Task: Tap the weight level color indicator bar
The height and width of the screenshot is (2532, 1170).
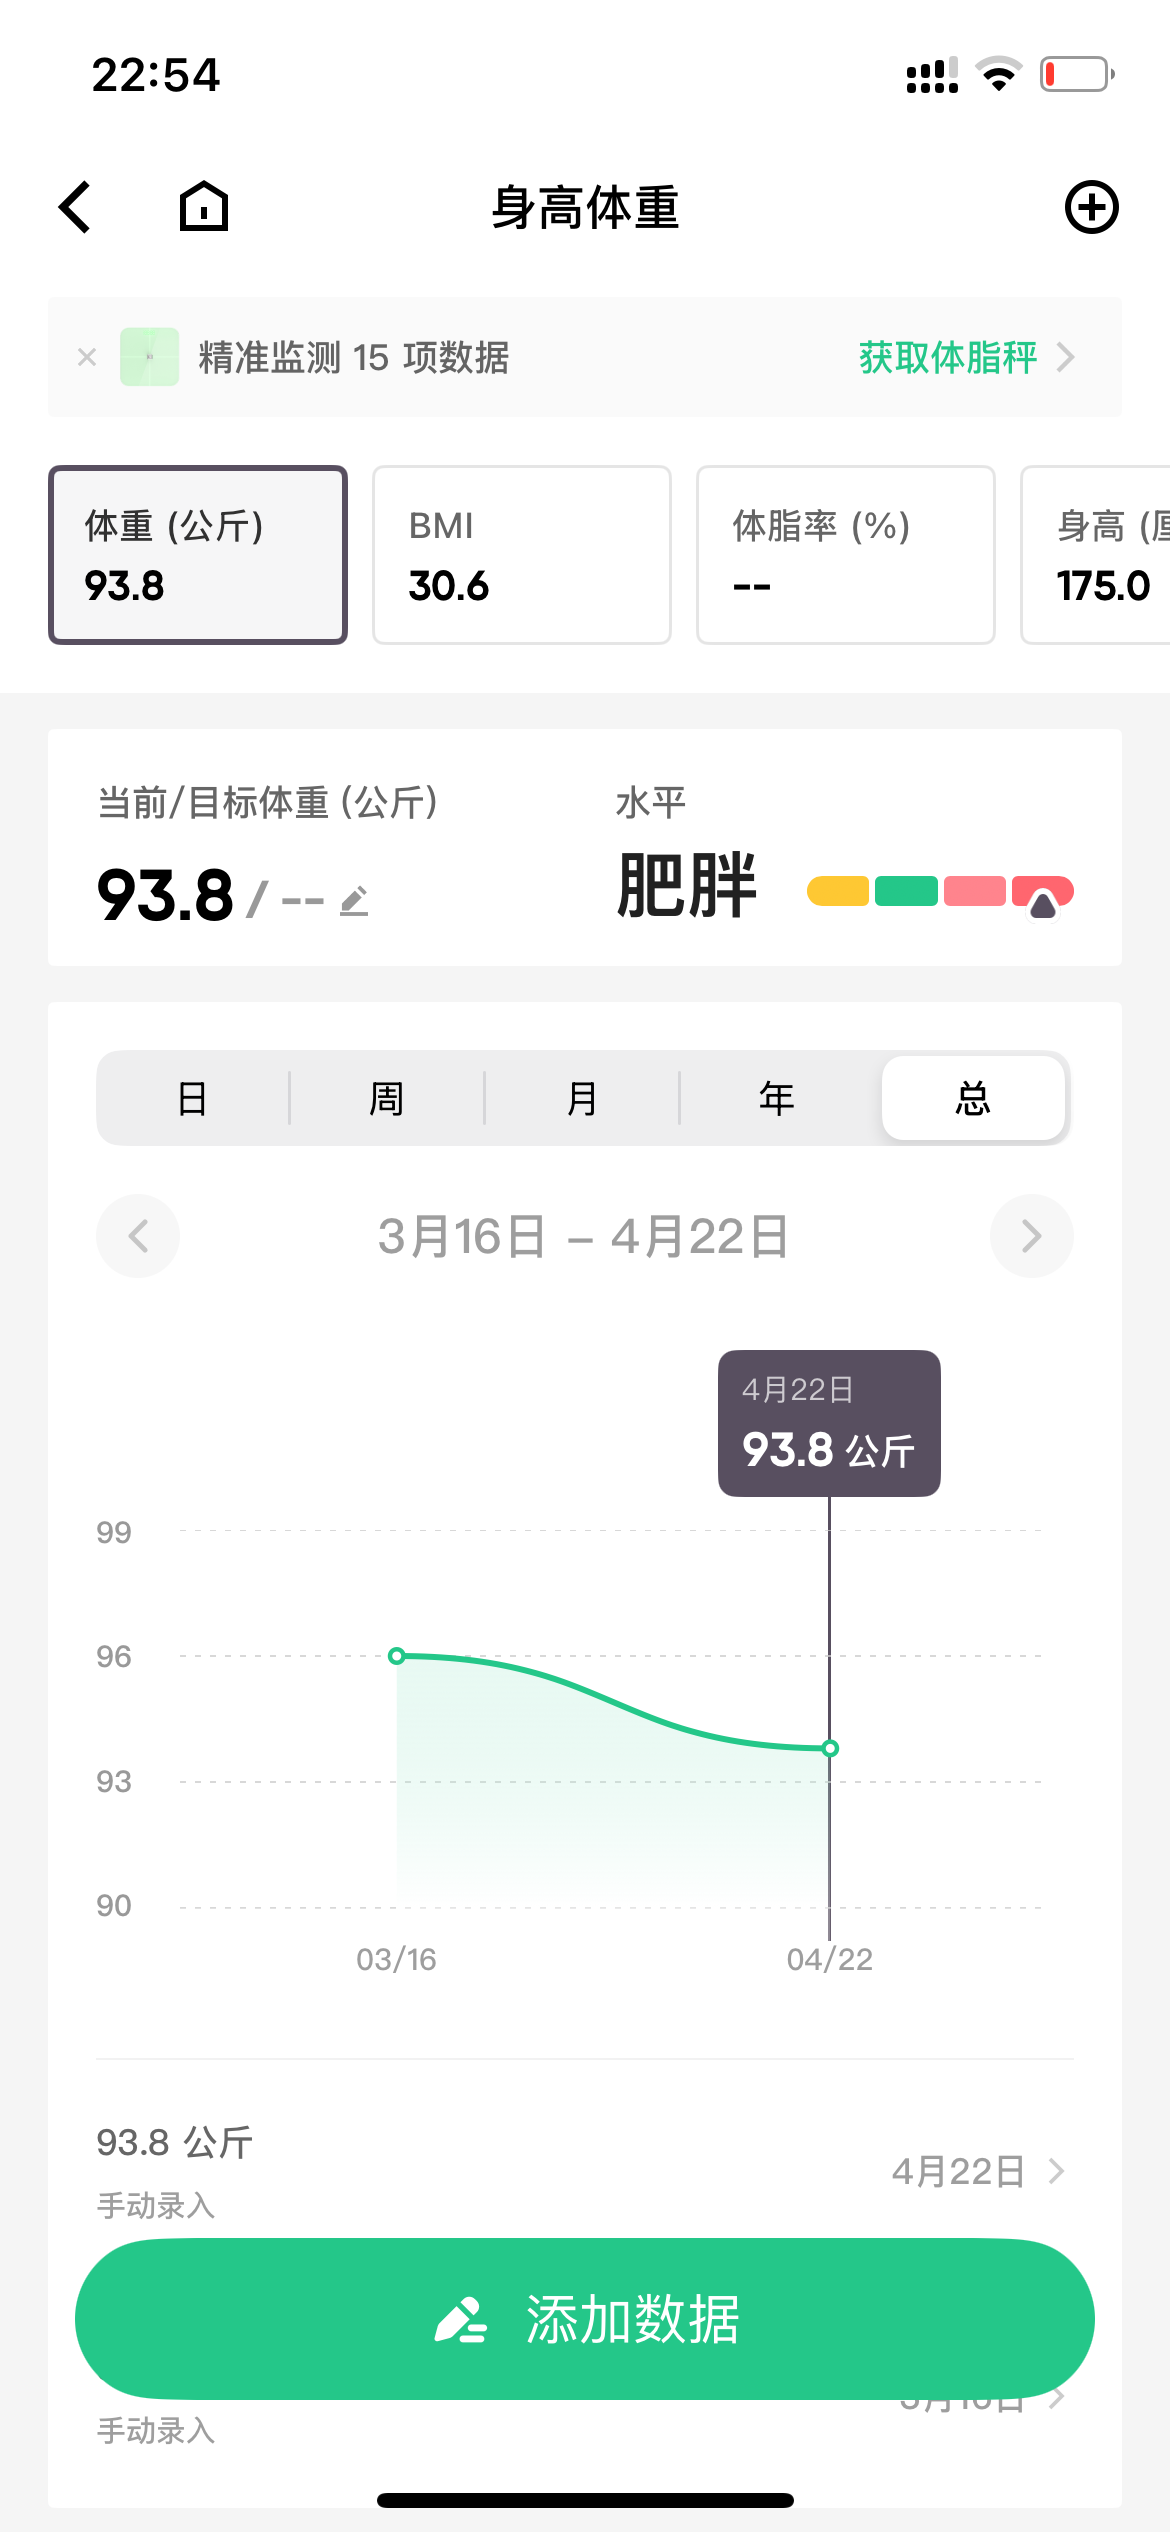Action: point(940,891)
